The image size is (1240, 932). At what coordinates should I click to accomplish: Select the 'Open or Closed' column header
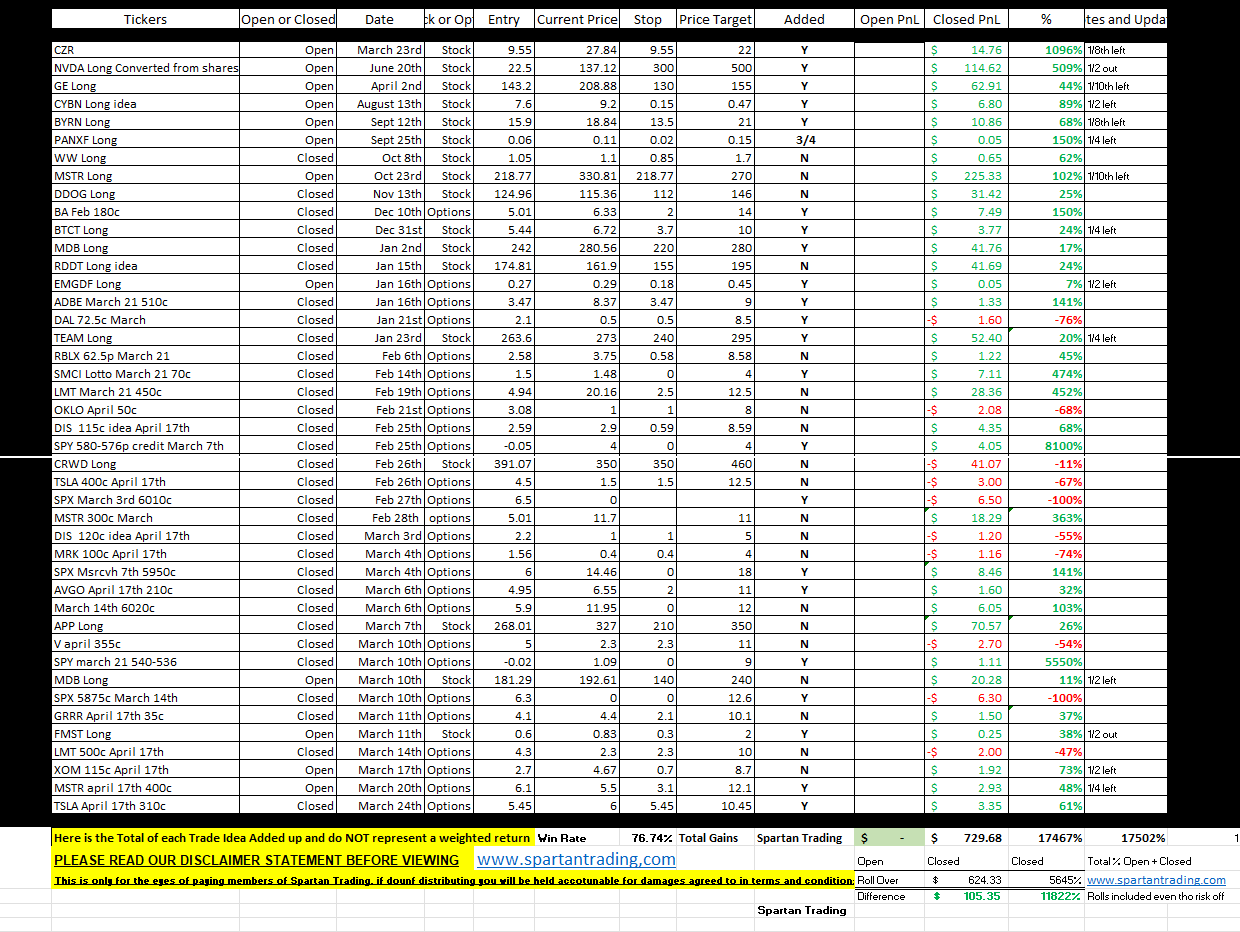point(289,19)
